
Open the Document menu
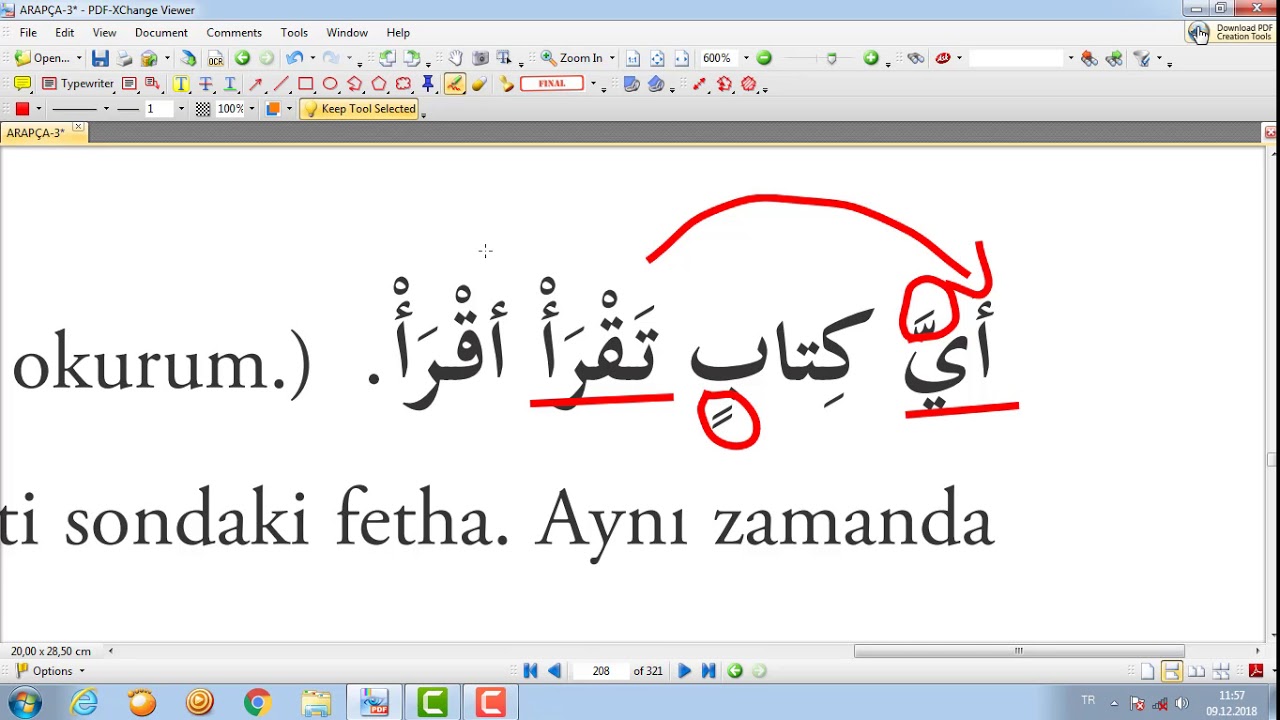[x=161, y=32]
